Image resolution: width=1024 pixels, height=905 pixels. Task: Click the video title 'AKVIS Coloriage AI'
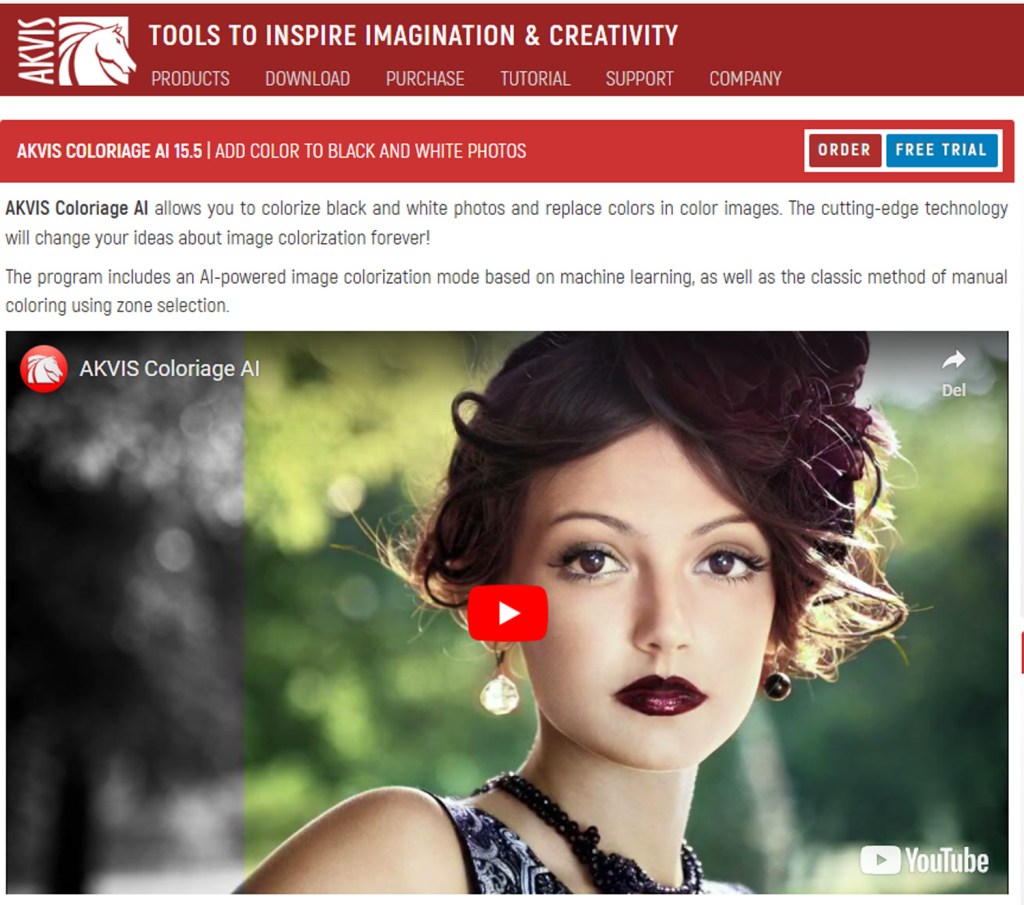[169, 368]
